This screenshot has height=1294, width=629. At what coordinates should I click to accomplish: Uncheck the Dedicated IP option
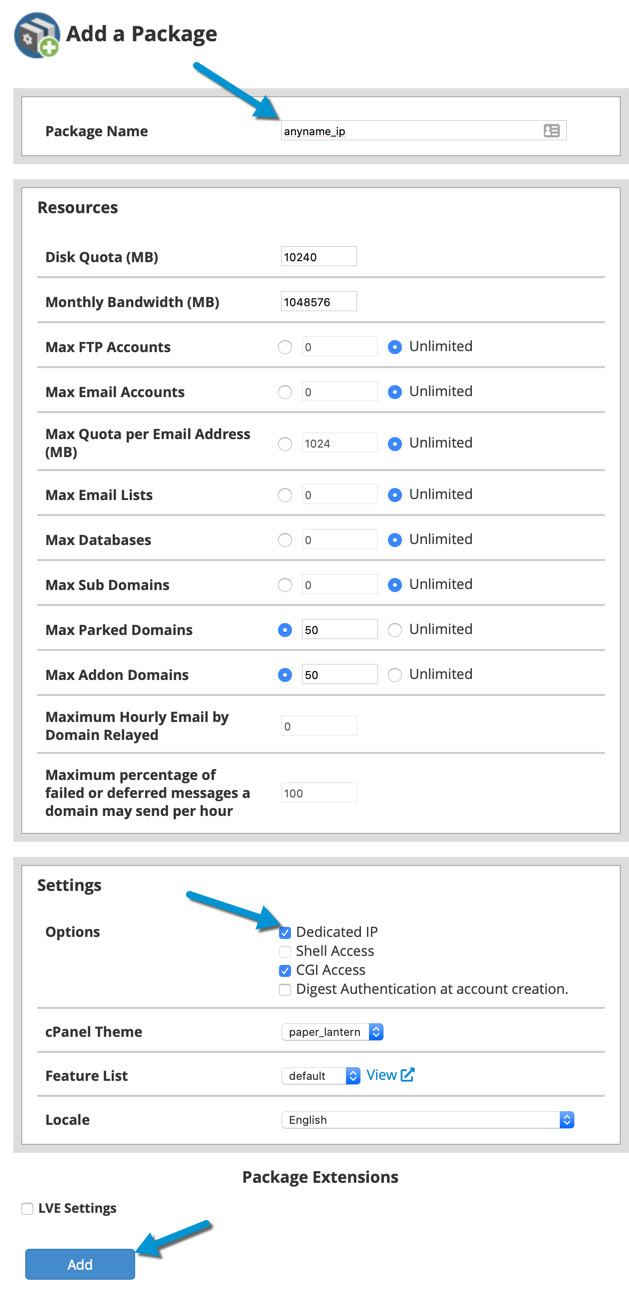click(x=286, y=932)
